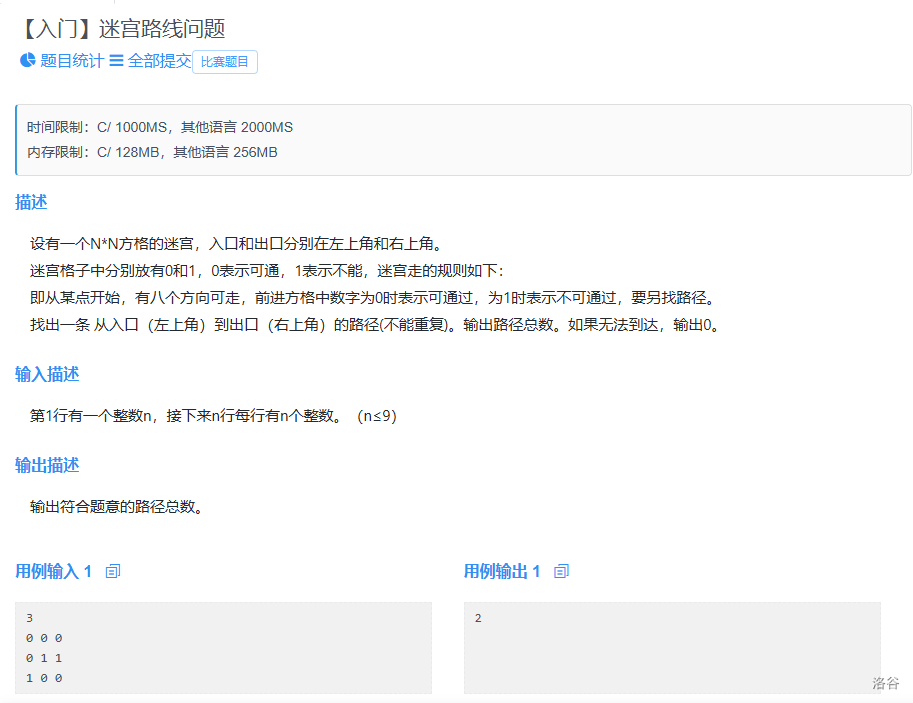Click the 内存限制 memory limit line
913x703 pixels.
pos(152,152)
